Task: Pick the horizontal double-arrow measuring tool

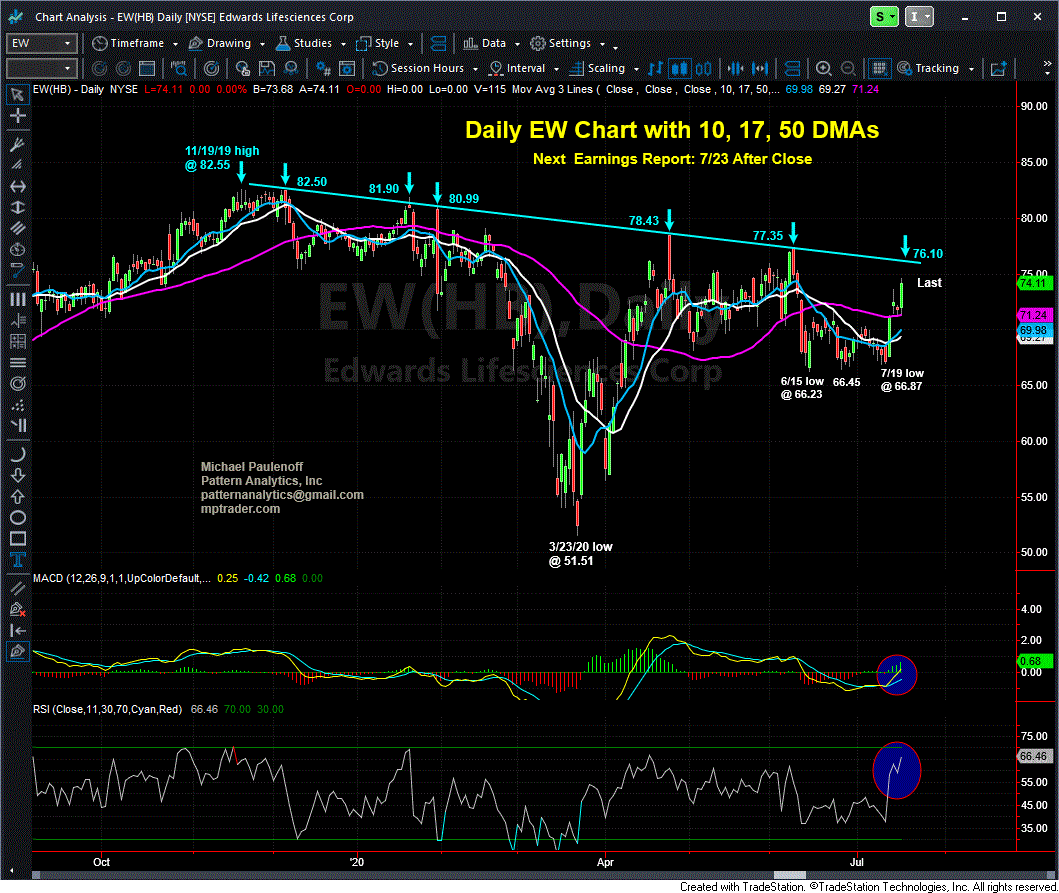Action: tap(18, 186)
